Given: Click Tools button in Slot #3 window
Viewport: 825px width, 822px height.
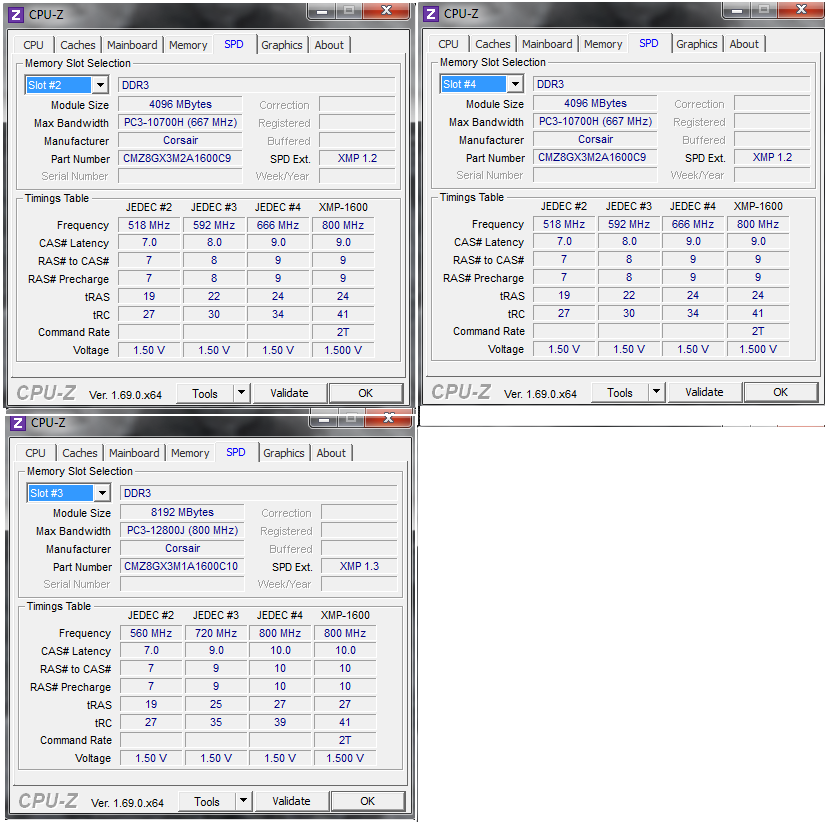Looking at the screenshot, I should (x=207, y=801).
